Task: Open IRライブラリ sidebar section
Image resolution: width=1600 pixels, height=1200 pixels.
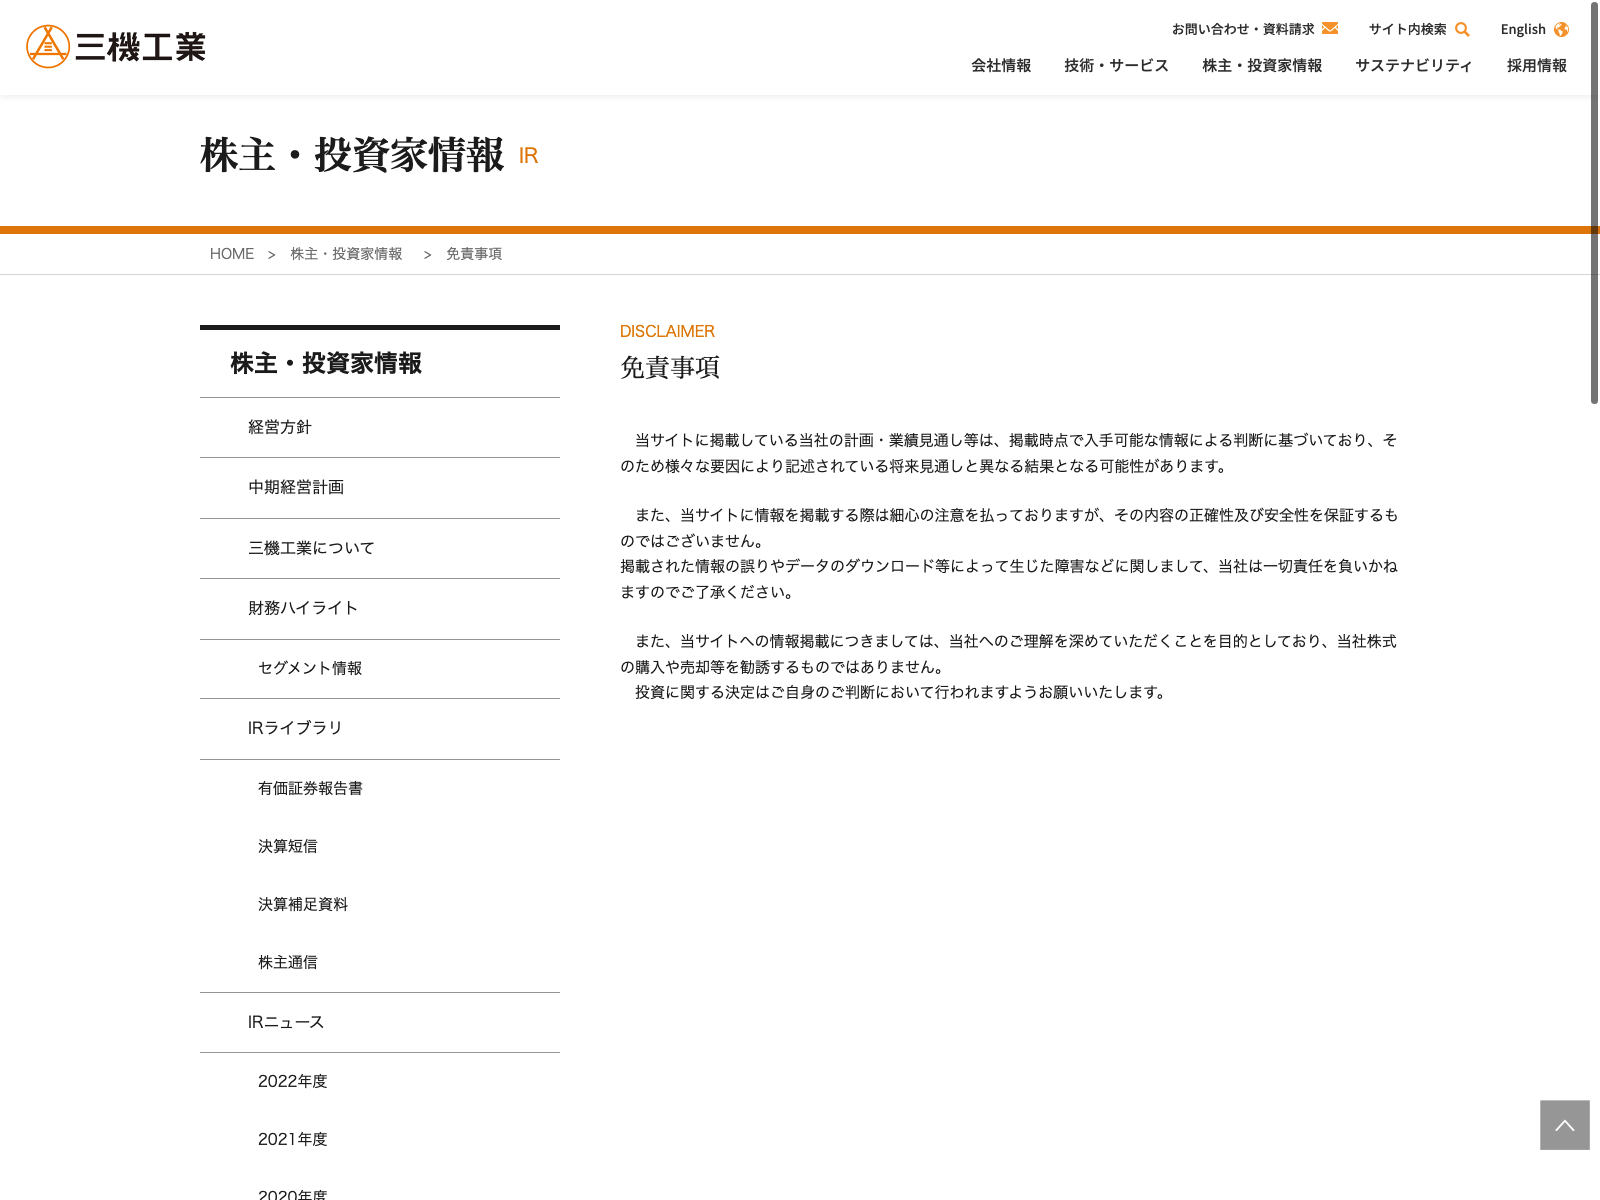Action: point(295,728)
